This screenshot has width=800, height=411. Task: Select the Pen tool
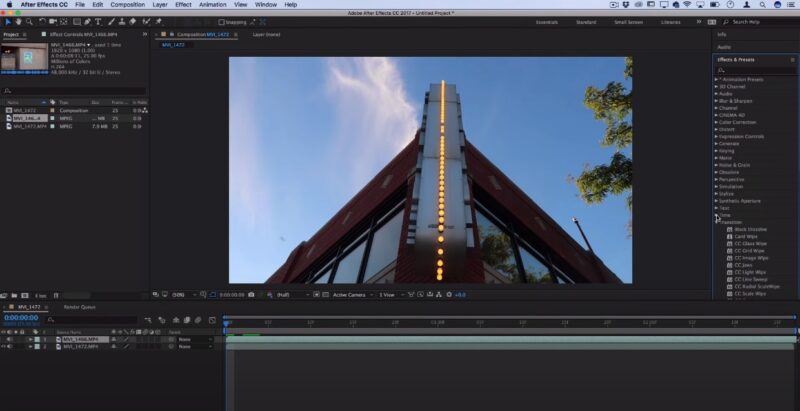coord(87,22)
